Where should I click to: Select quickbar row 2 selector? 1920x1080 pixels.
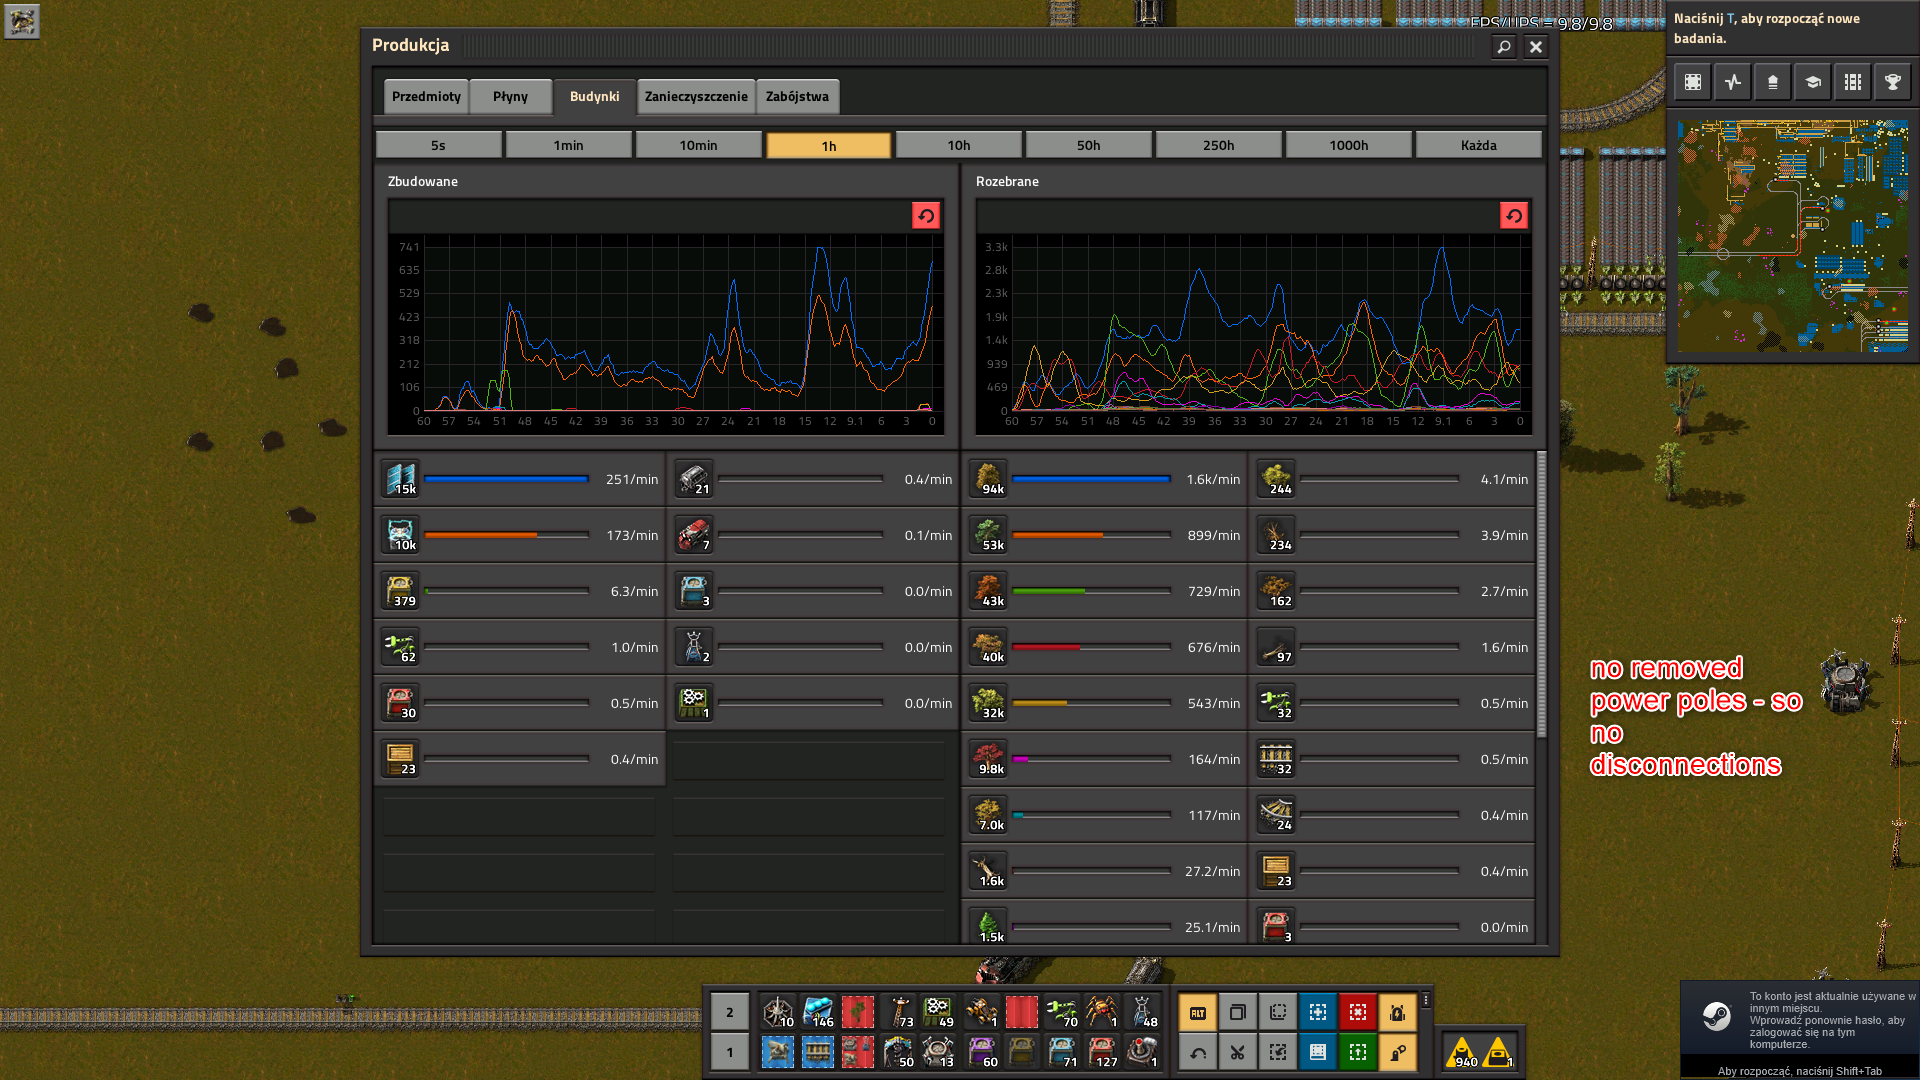729,1012
